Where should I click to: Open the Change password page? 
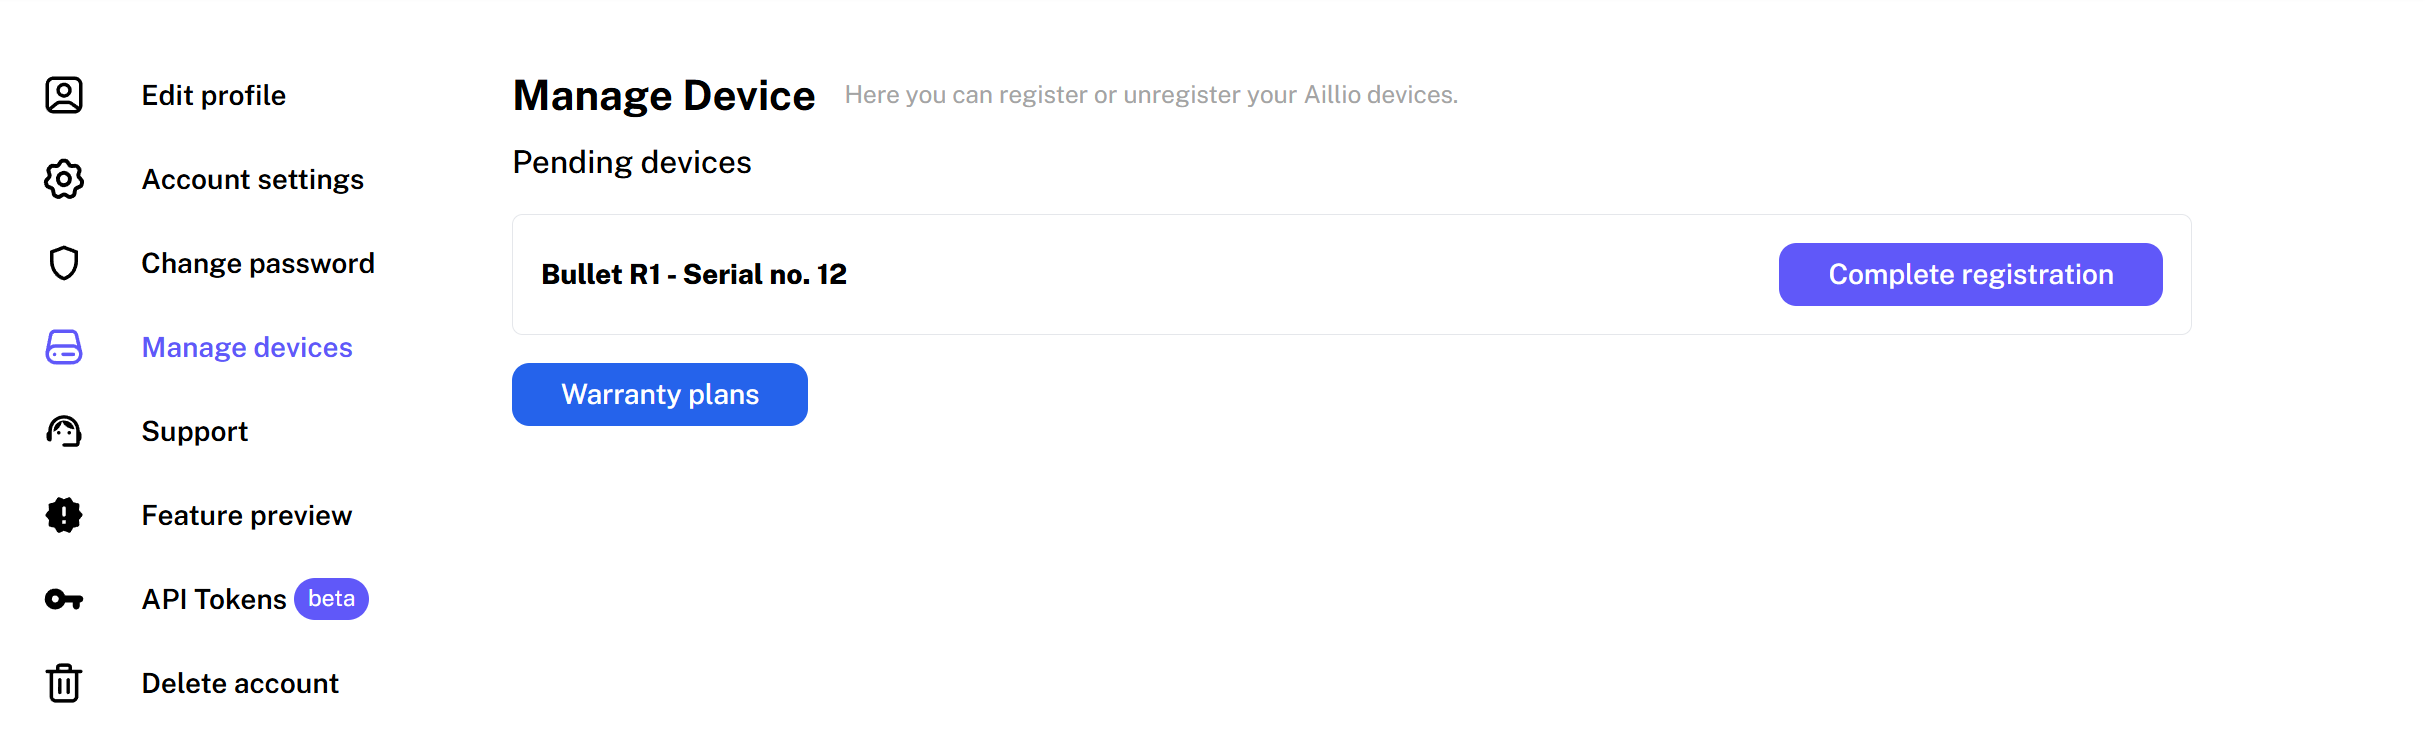[x=258, y=263]
